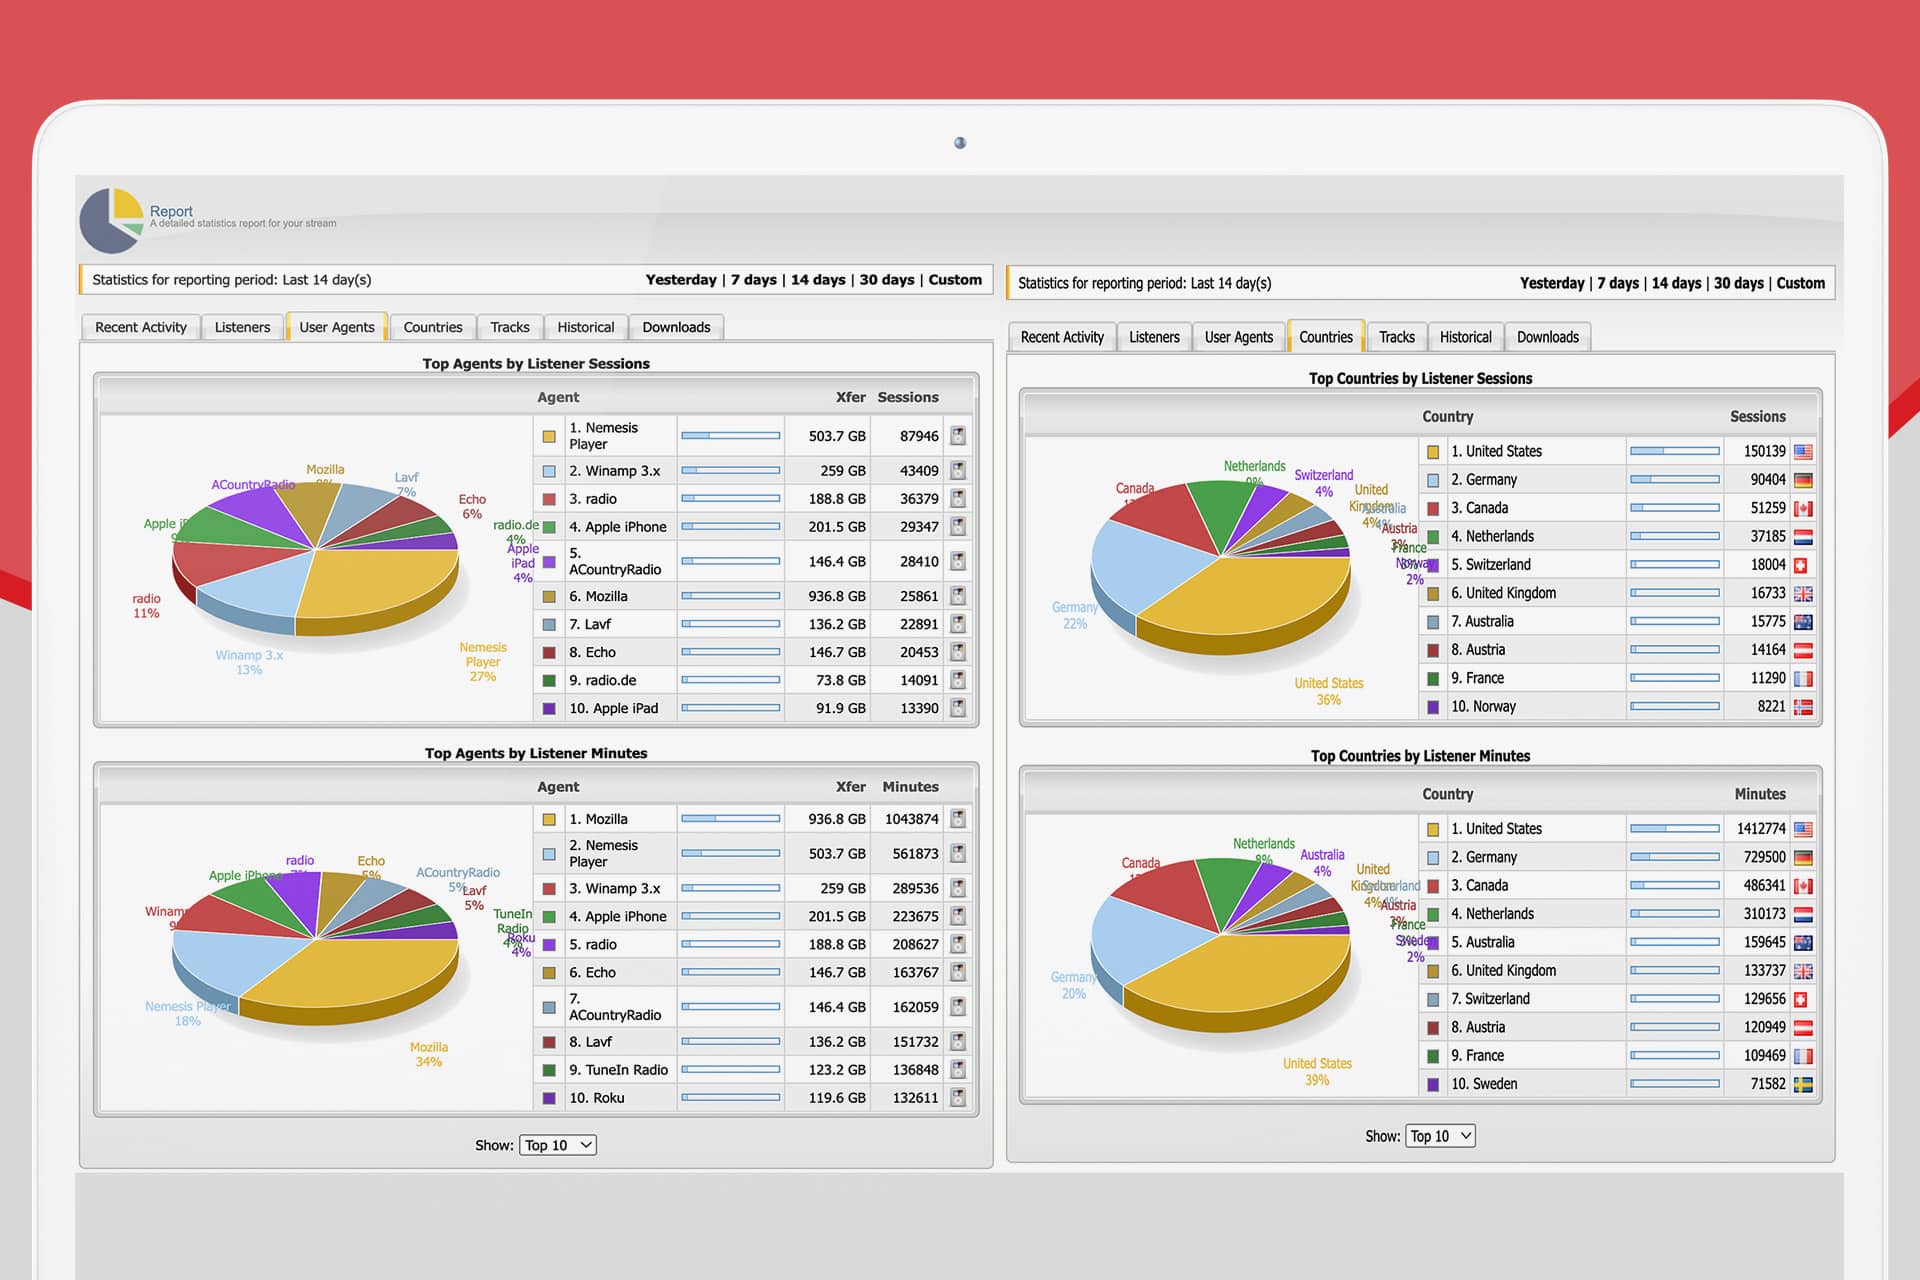Click '150139' sessions value
1920x1280 pixels.
pyautogui.click(x=1764, y=452)
